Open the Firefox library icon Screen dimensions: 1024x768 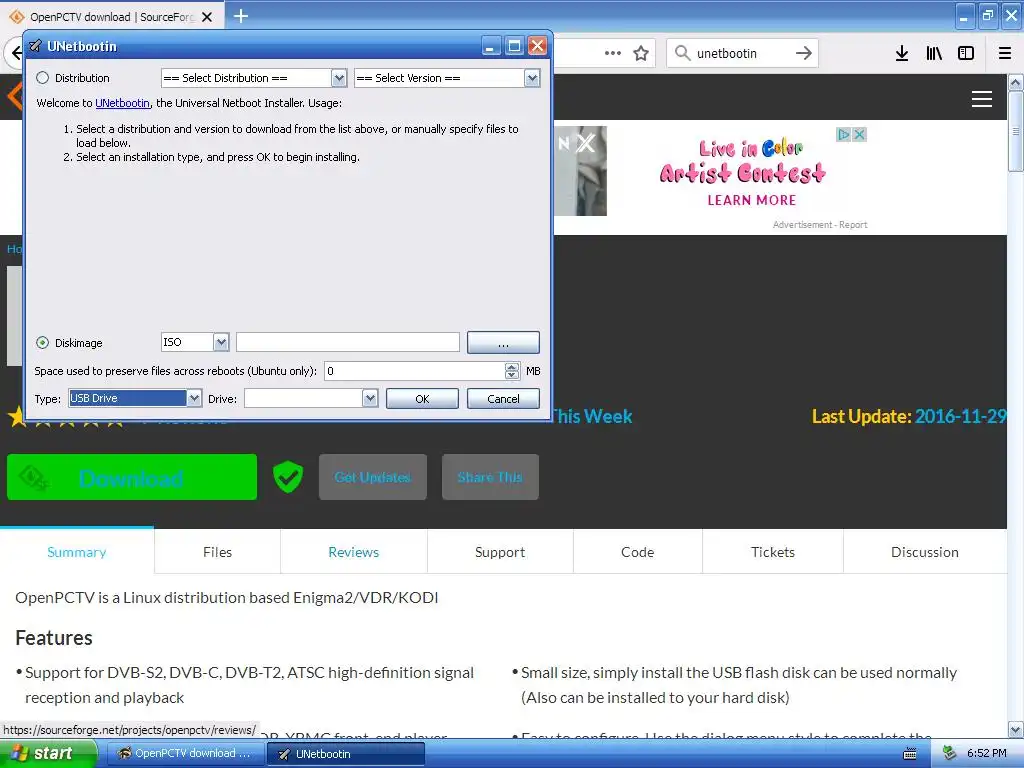934,54
